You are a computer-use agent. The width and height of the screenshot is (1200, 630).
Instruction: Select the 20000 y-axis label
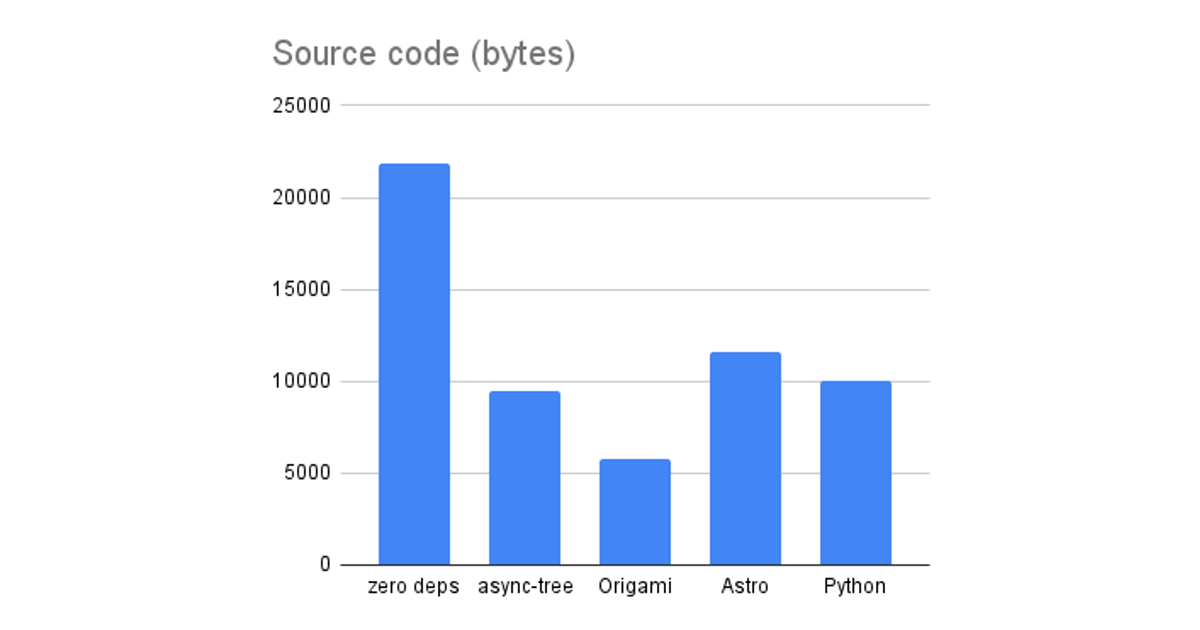coord(302,198)
